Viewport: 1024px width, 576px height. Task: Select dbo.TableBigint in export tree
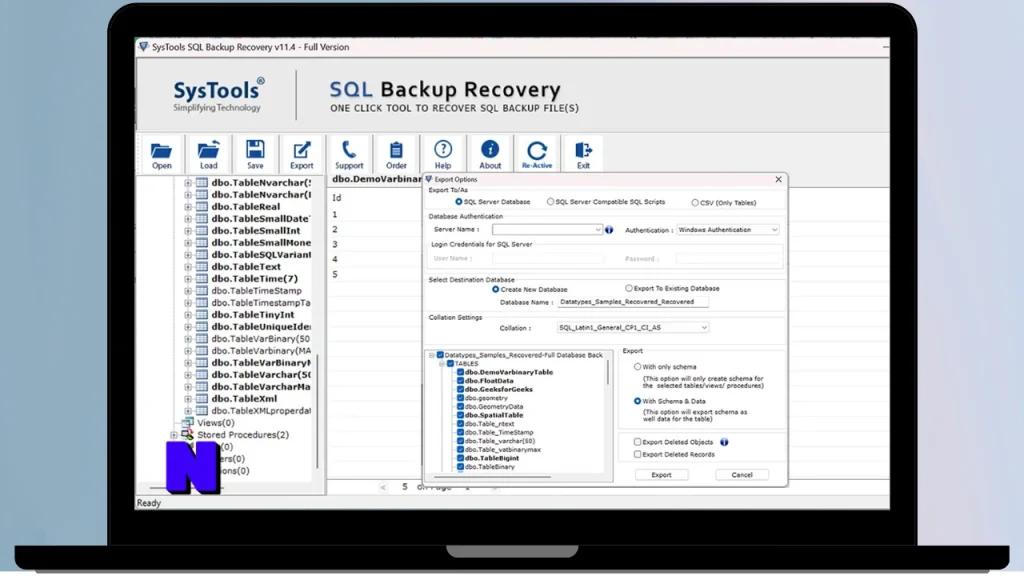[x=492, y=458]
